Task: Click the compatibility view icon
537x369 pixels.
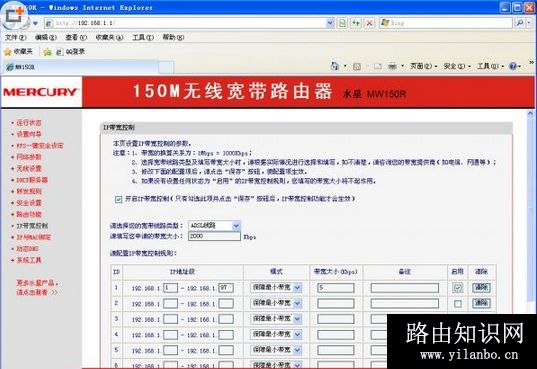Action: click(342, 23)
